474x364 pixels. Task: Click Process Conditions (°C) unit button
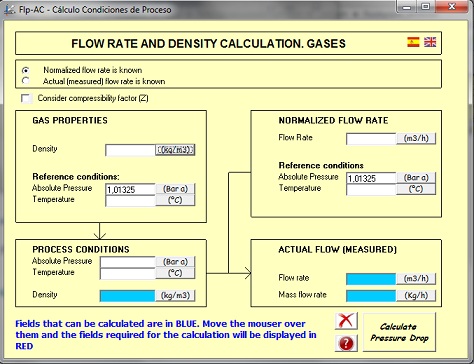tap(175, 273)
